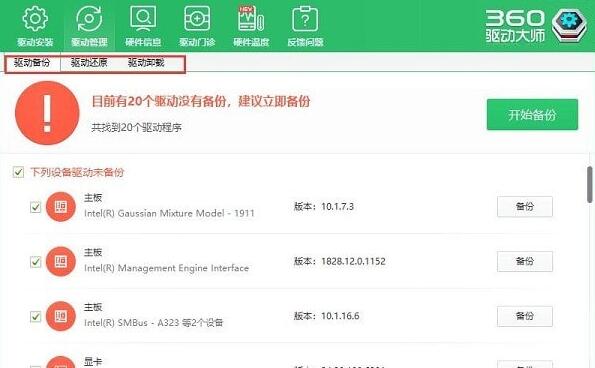
Task: Select 驱动管理 refresh icon
Action: (89, 18)
